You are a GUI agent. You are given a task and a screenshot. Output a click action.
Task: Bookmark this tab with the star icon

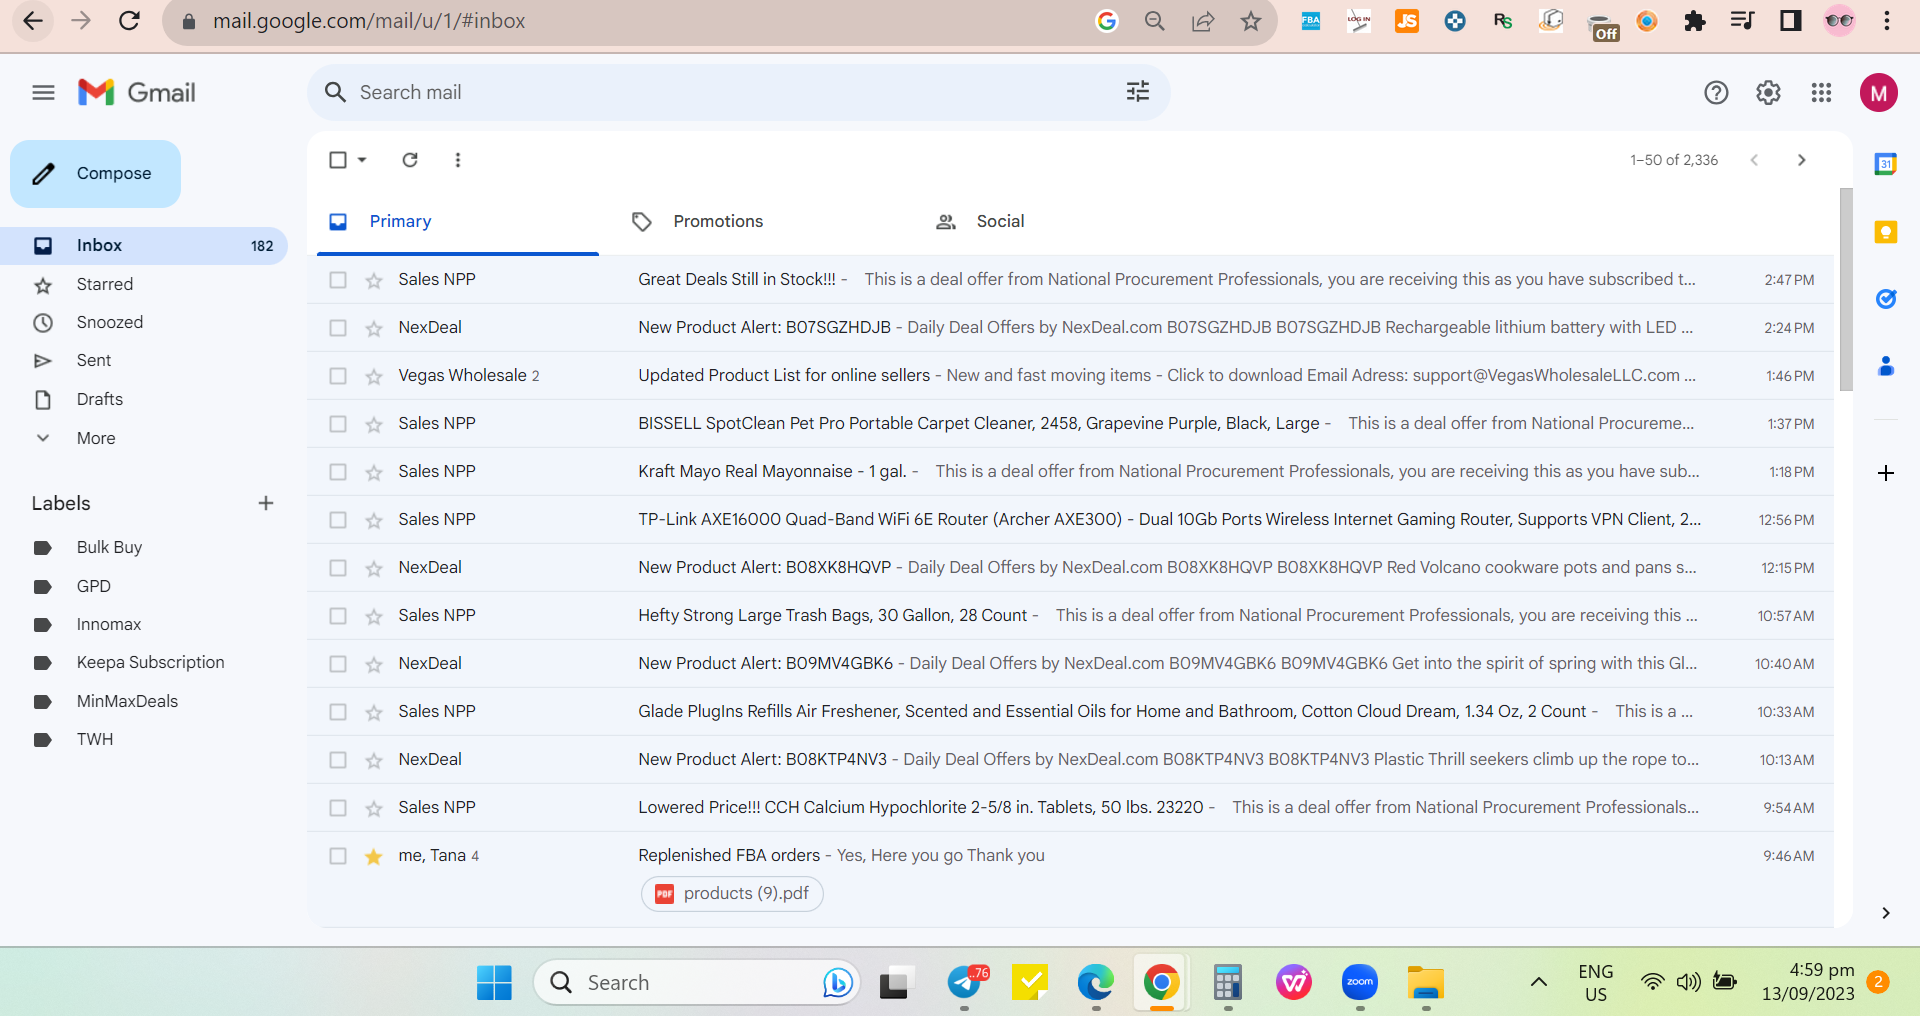[1251, 21]
